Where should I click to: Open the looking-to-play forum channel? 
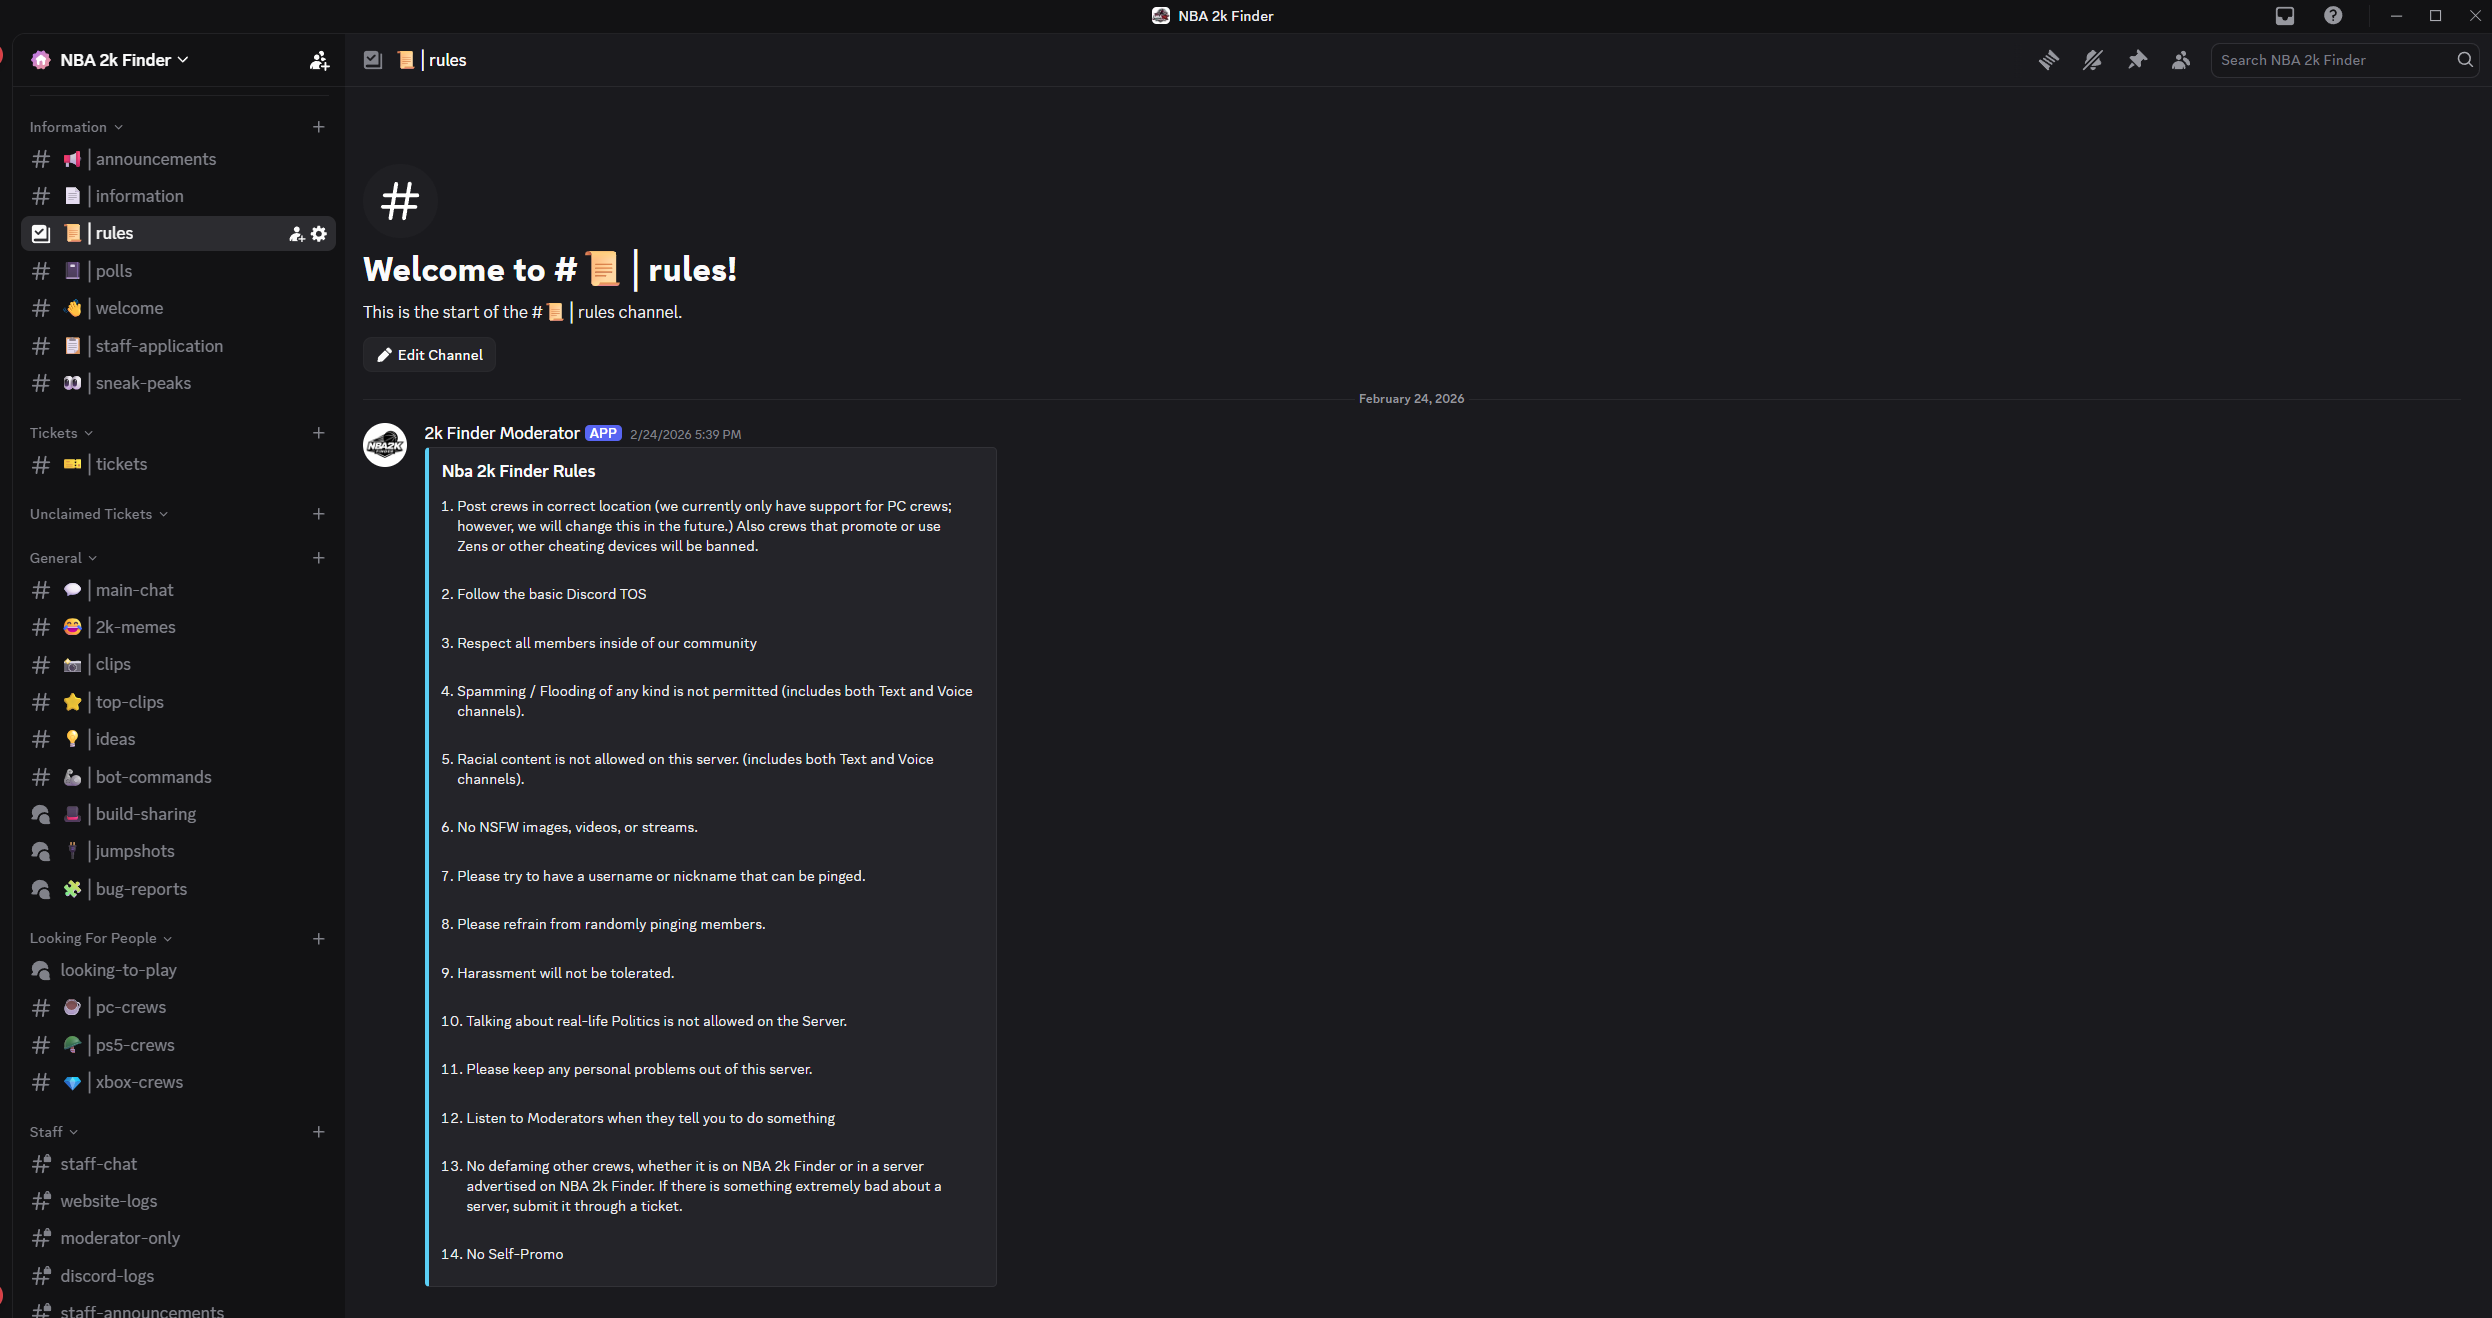[x=118, y=970]
